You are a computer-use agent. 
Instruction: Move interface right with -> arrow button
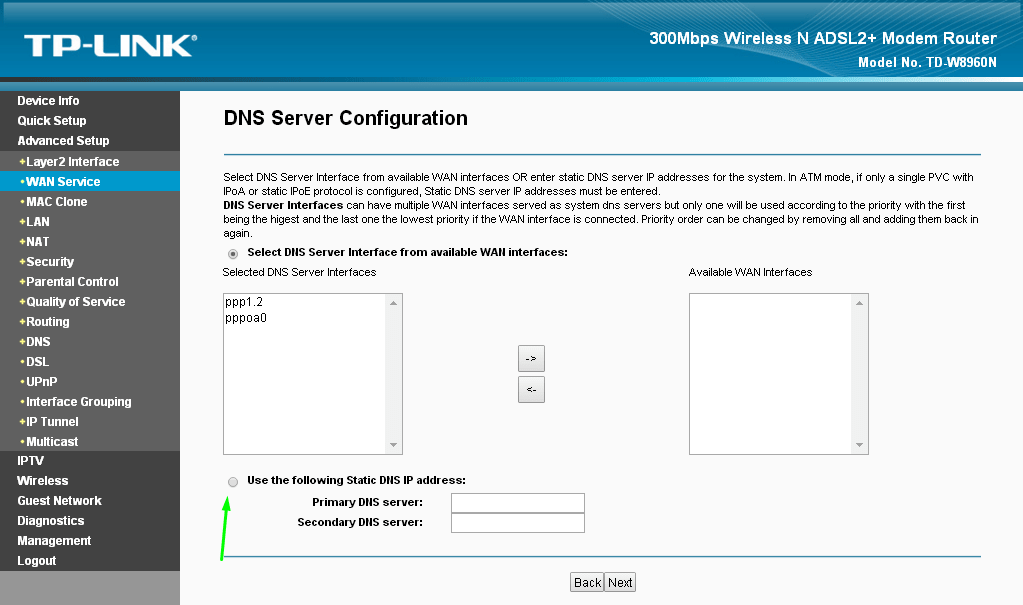click(x=531, y=358)
